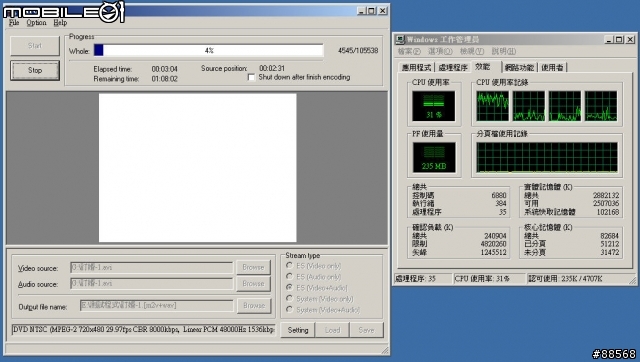Click the second CPU usage history graph
Image resolution: width=640 pixels, height=362 pixels.
(529, 106)
